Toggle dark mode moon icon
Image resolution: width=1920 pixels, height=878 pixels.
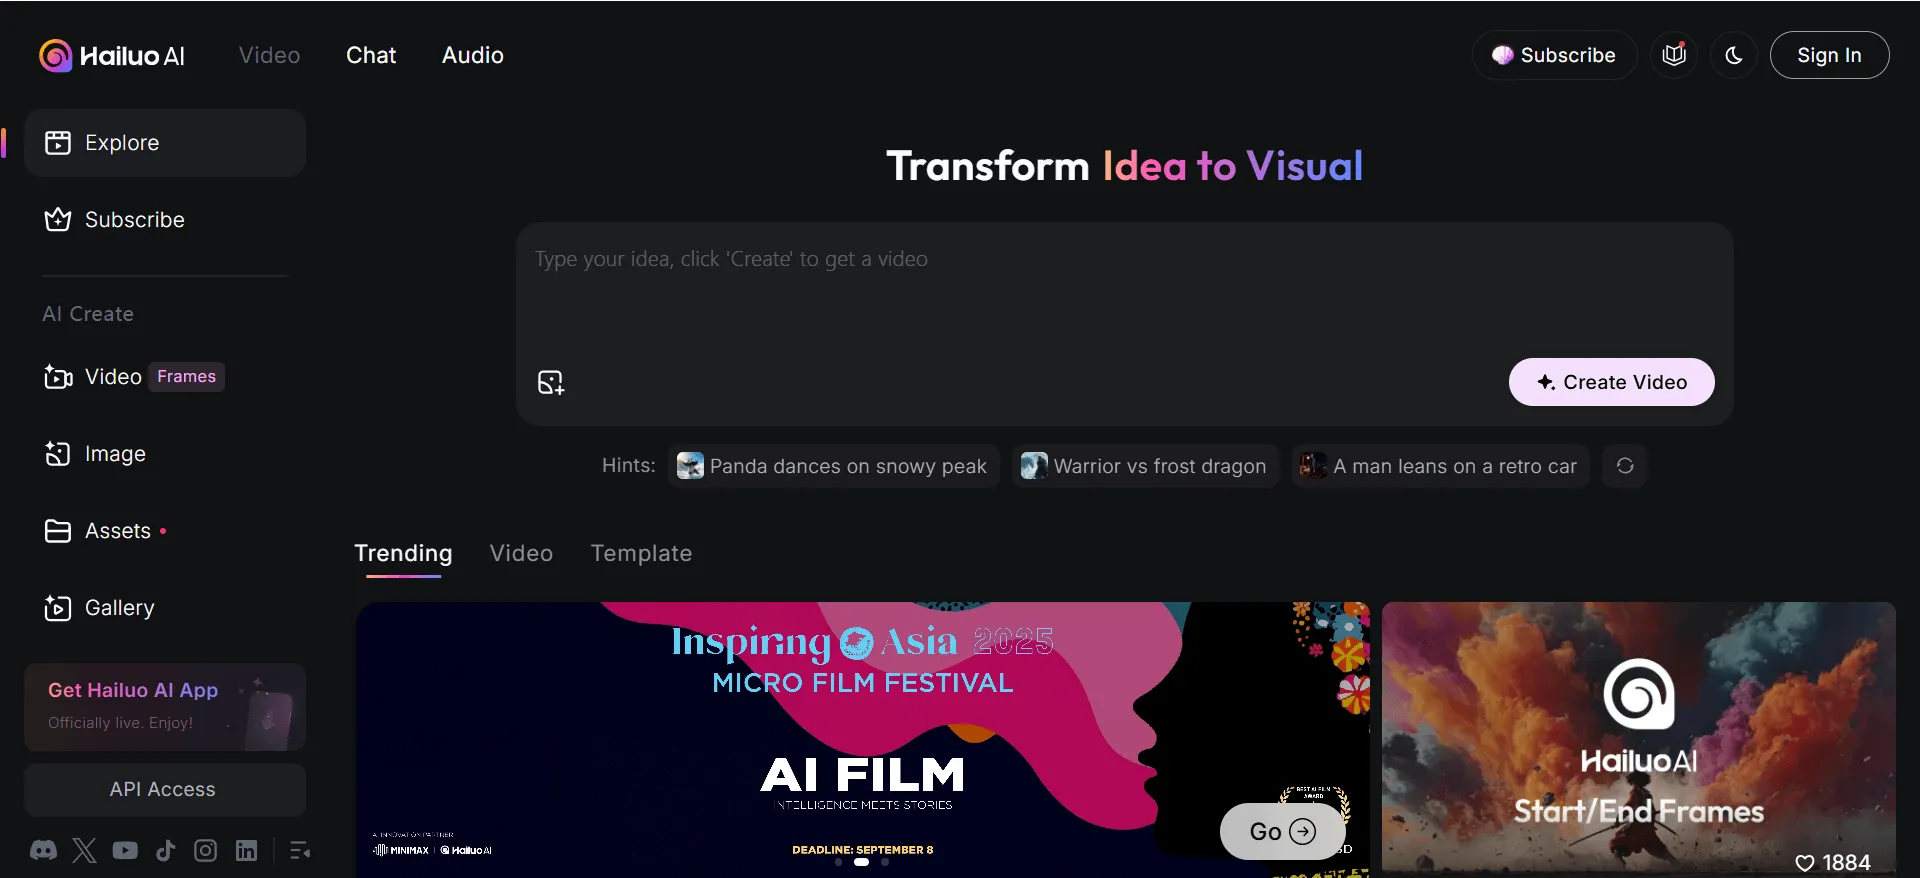tap(1734, 55)
